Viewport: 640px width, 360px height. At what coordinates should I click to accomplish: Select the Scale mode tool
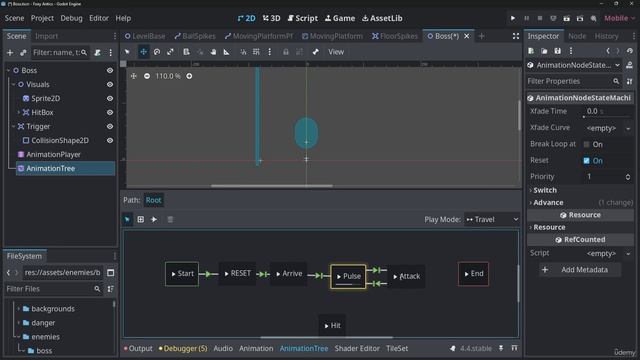click(170, 52)
